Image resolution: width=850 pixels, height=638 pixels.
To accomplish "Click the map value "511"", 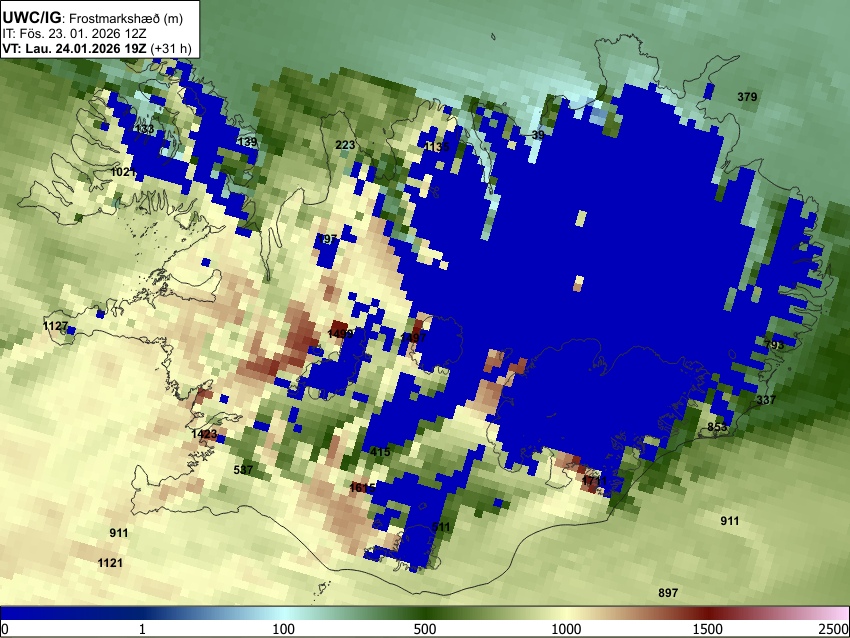I will [441, 527].
